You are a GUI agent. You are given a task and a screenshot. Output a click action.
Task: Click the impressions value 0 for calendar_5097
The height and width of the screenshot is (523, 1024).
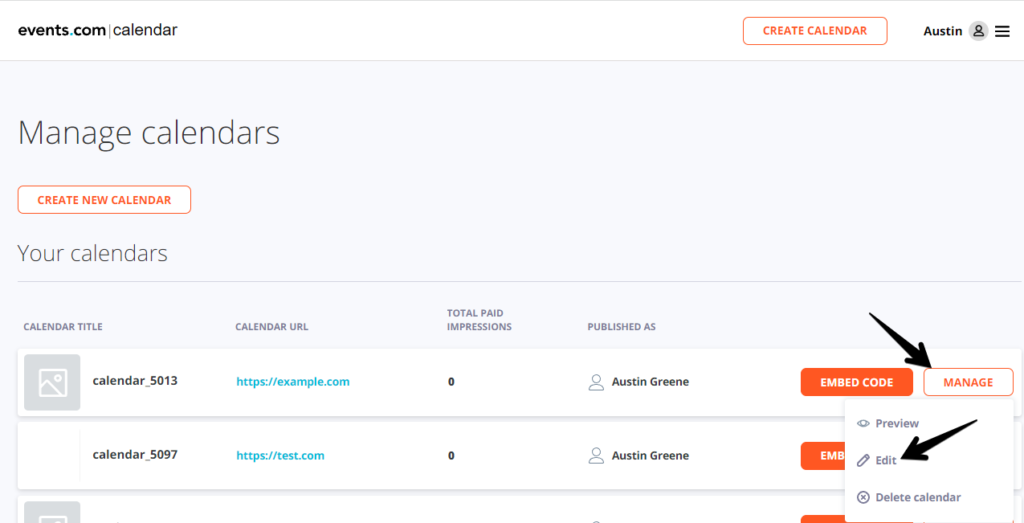tap(451, 456)
